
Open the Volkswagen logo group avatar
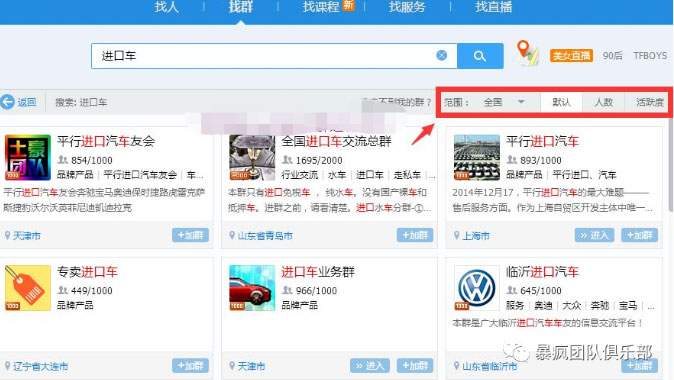pos(477,288)
